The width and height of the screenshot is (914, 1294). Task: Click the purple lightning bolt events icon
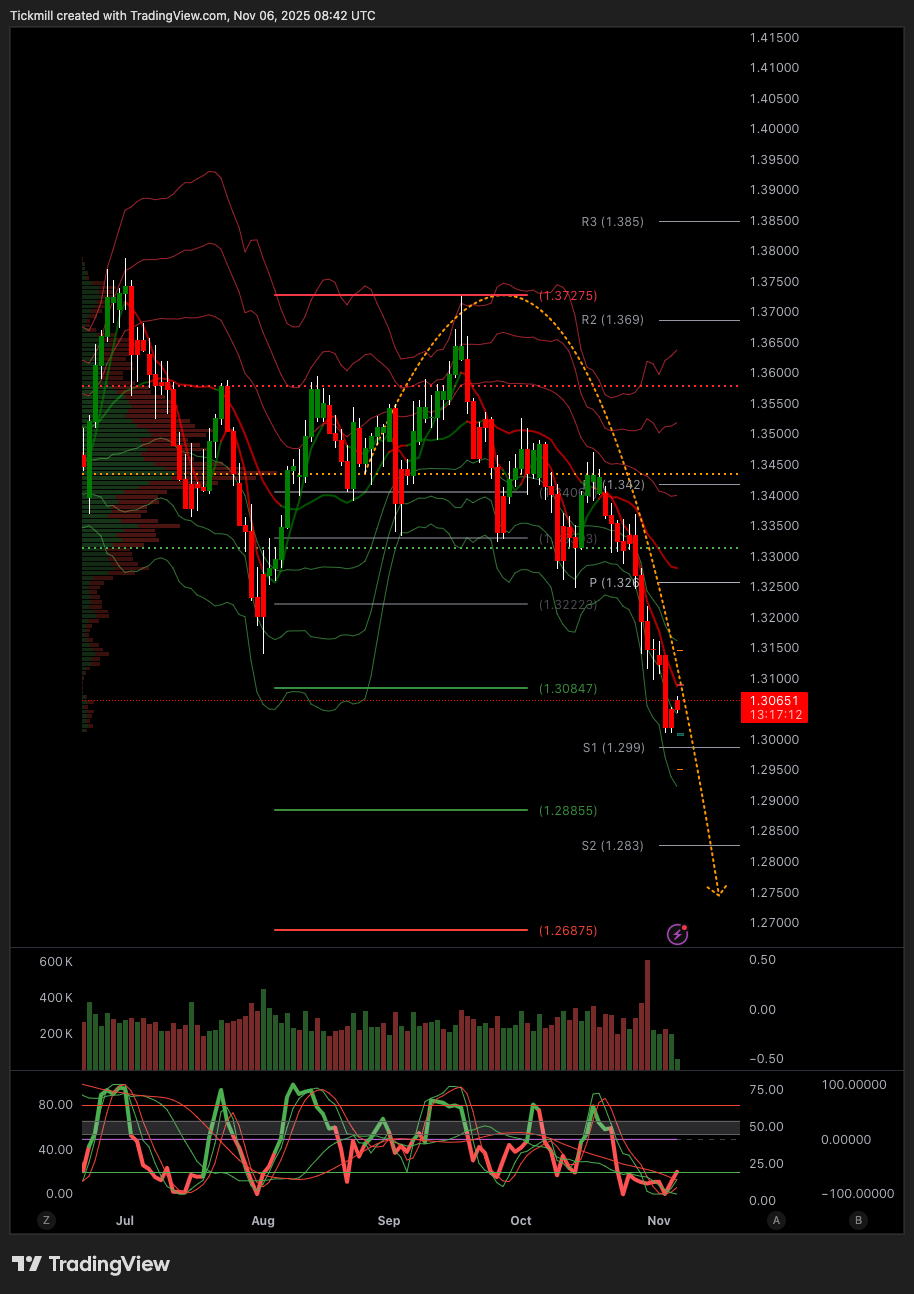click(x=677, y=934)
